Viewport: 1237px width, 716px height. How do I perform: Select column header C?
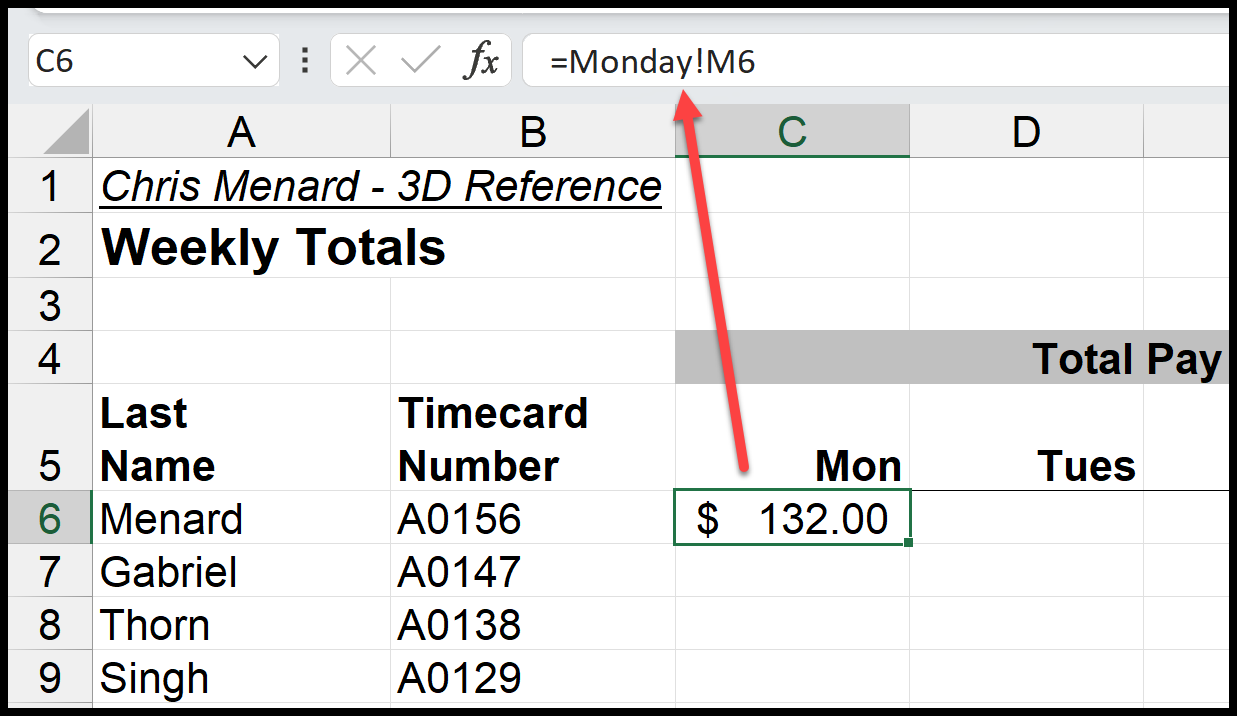pyautogui.click(x=792, y=131)
